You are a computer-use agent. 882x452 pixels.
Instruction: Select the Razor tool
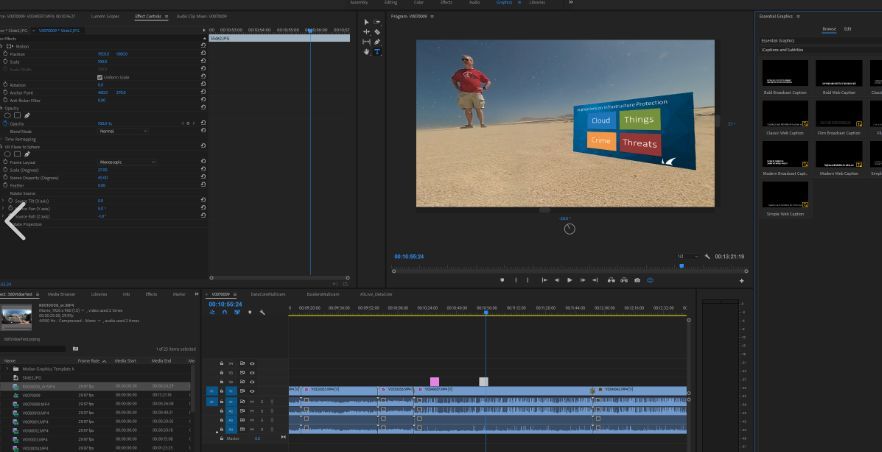[x=377, y=32]
